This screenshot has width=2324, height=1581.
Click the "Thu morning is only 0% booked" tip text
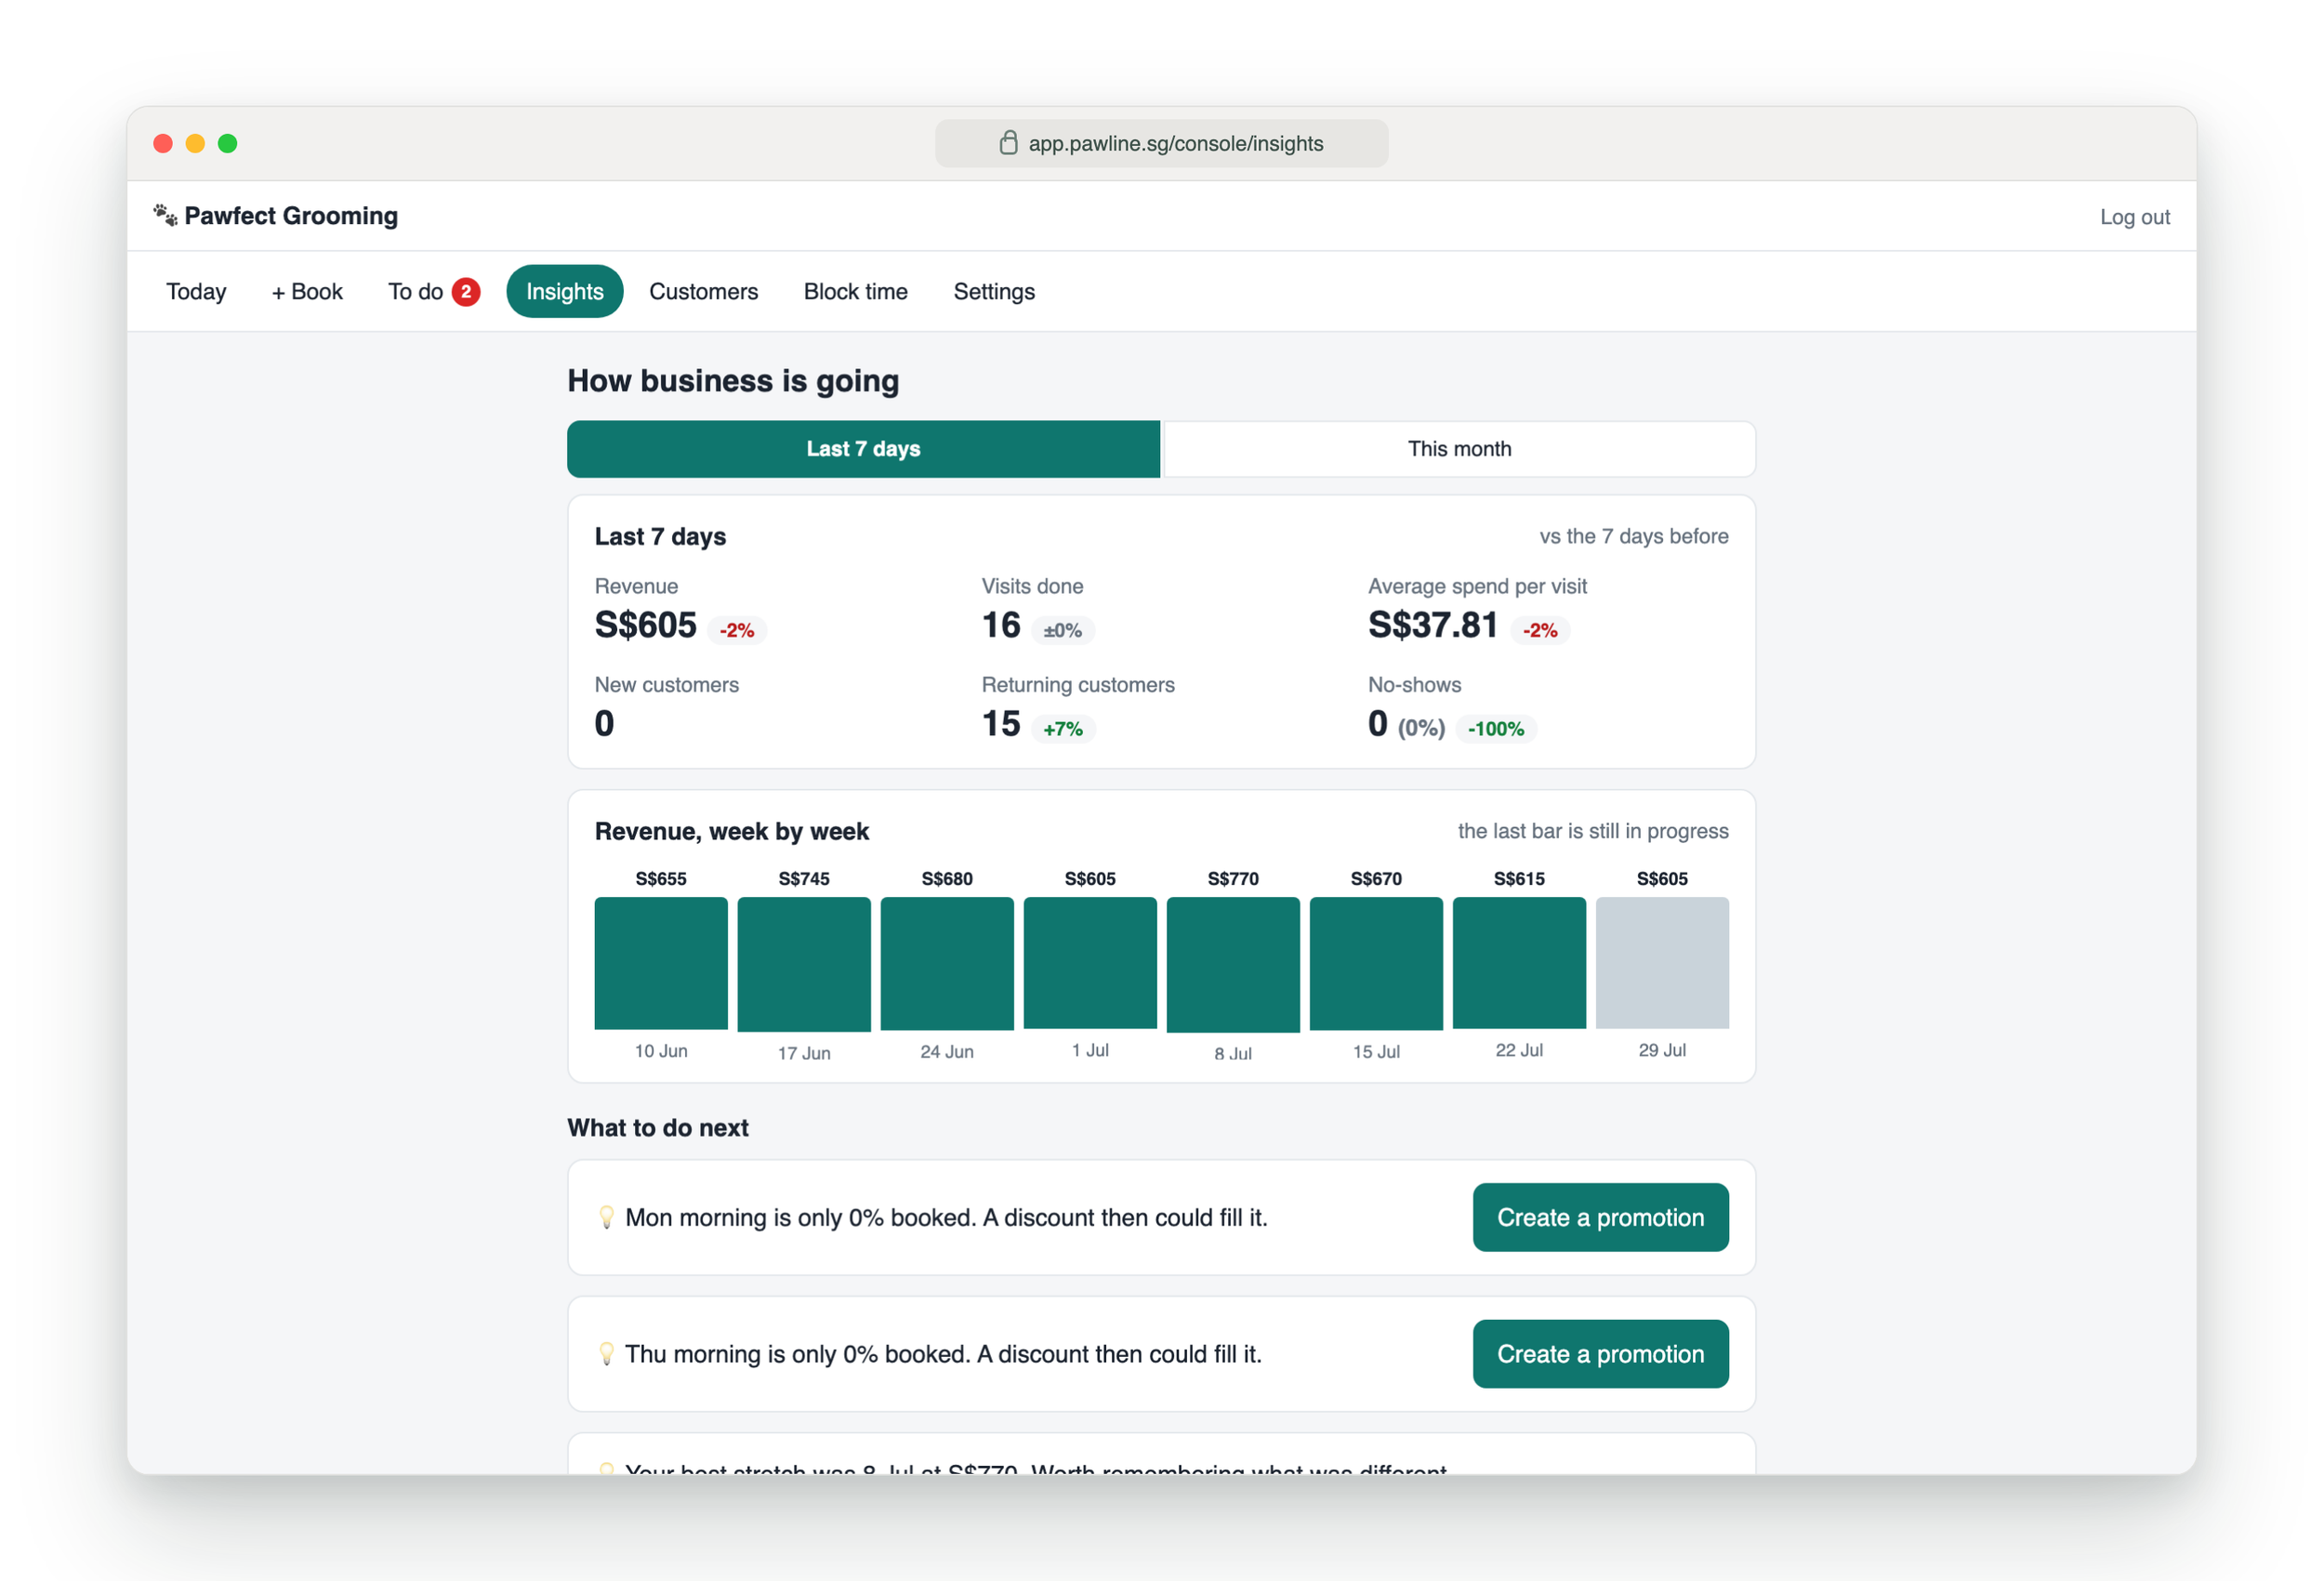(x=943, y=1354)
